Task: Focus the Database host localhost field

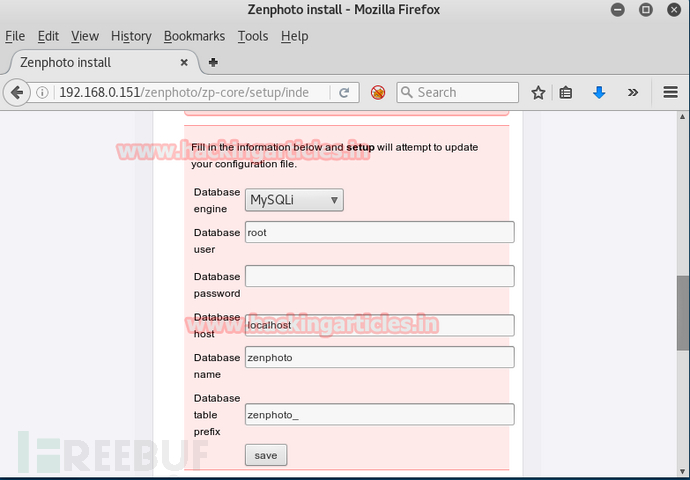Action: (x=379, y=325)
